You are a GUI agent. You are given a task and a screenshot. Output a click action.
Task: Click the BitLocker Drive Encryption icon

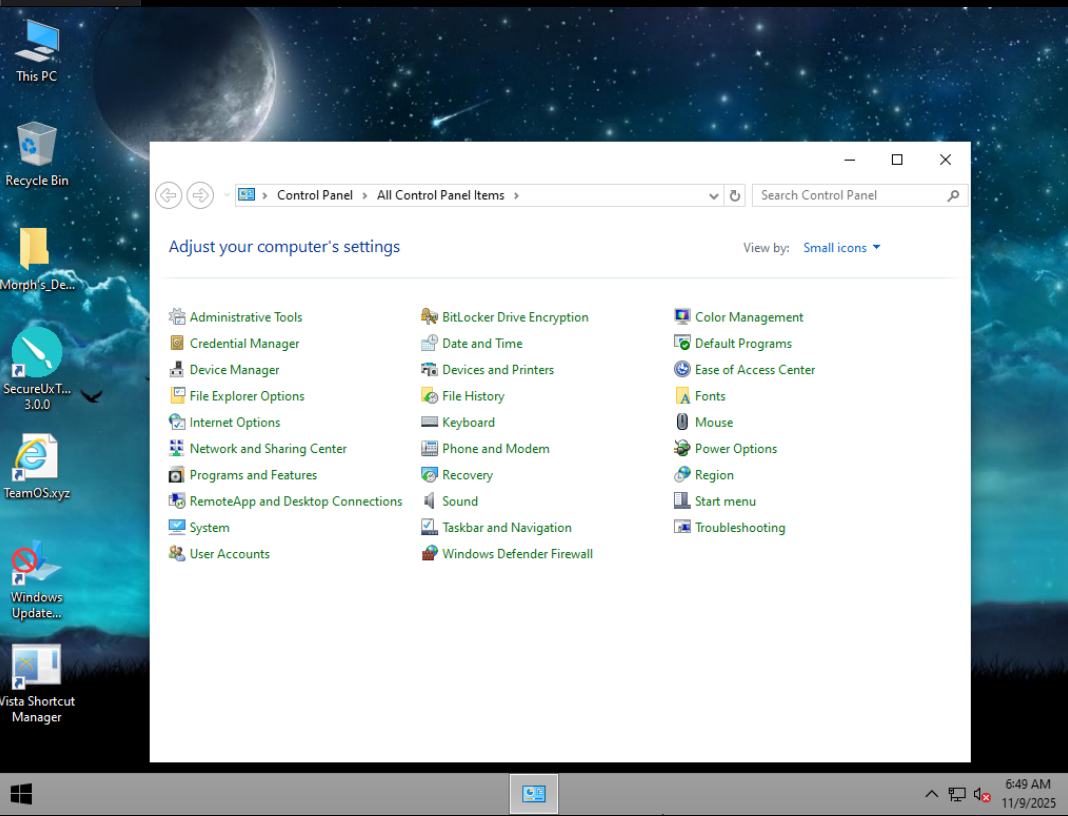click(x=430, y=317)
